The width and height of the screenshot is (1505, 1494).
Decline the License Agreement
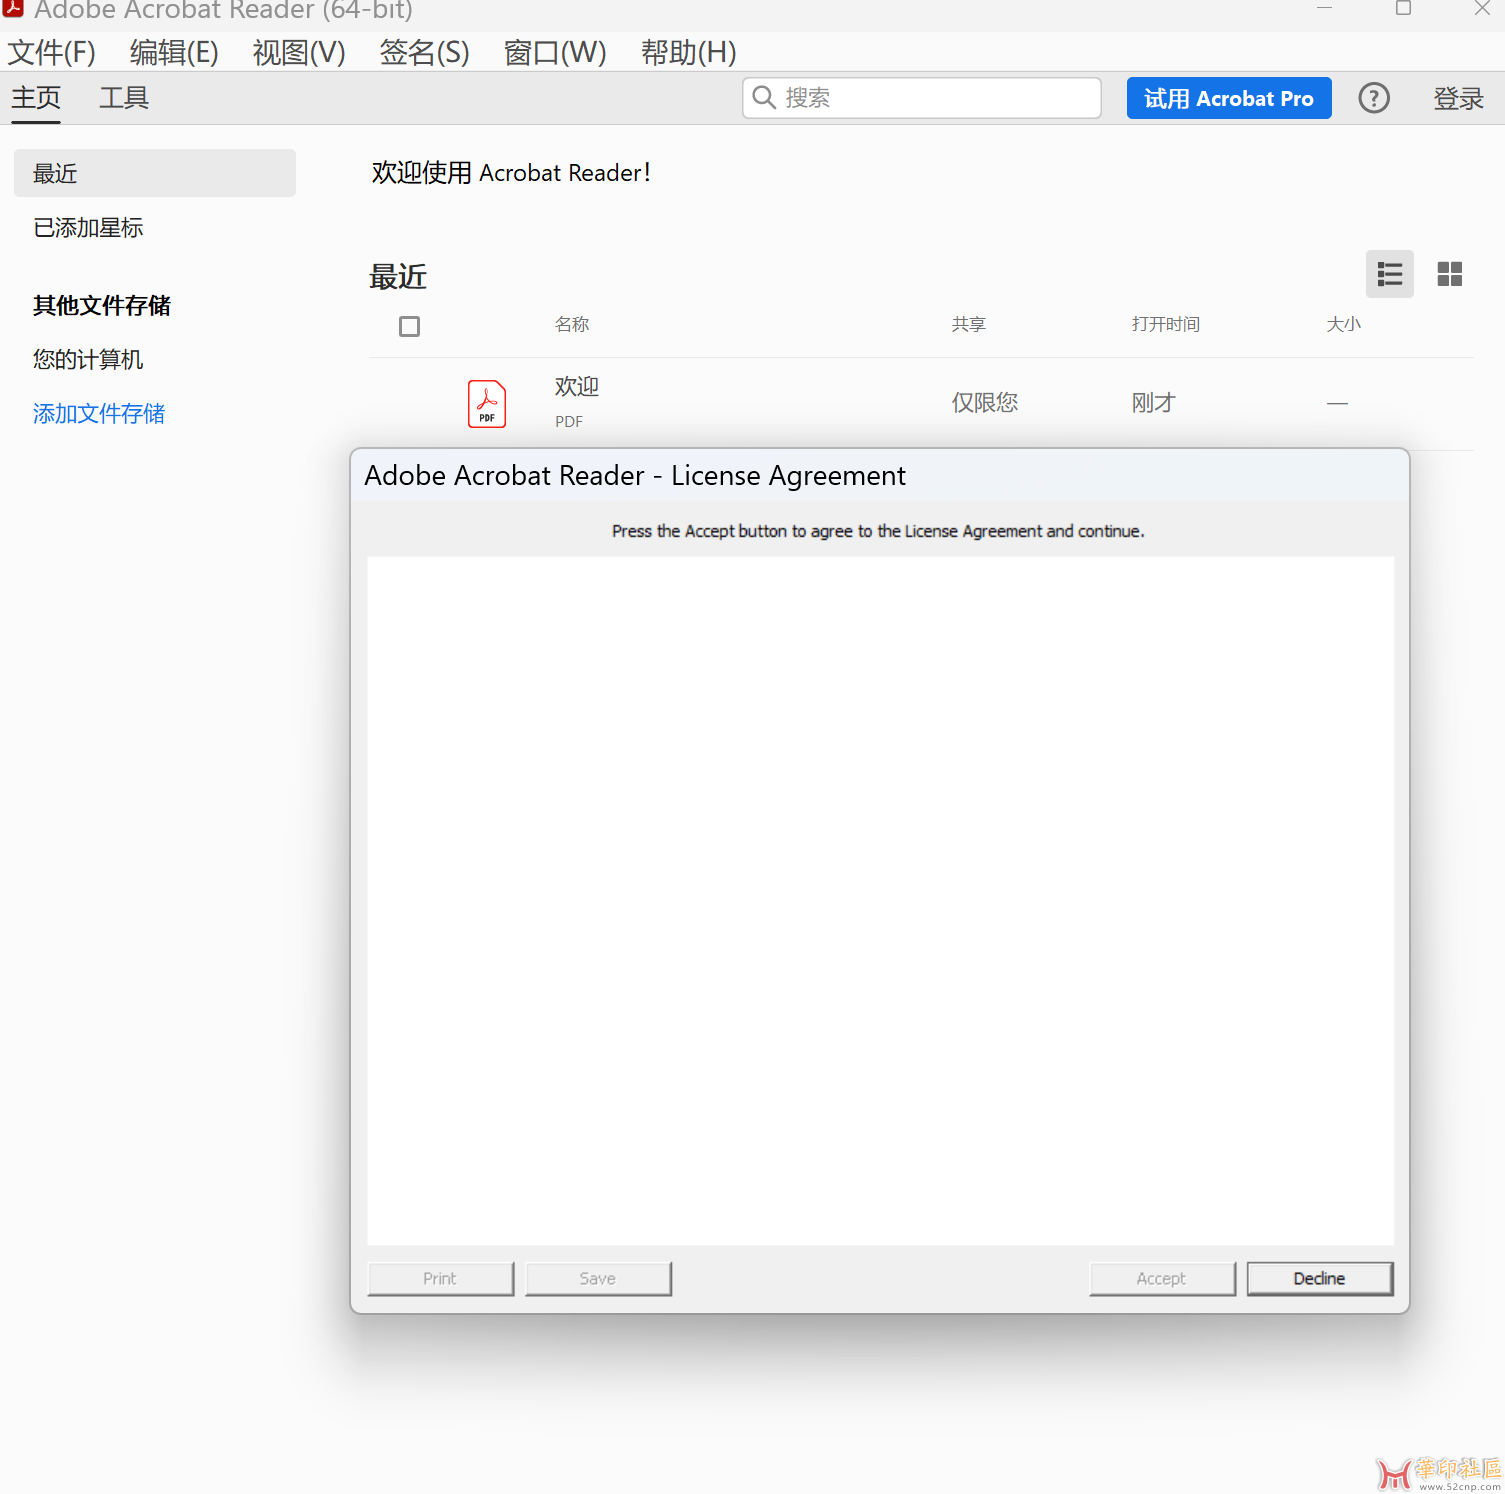coord(1320,1279)
